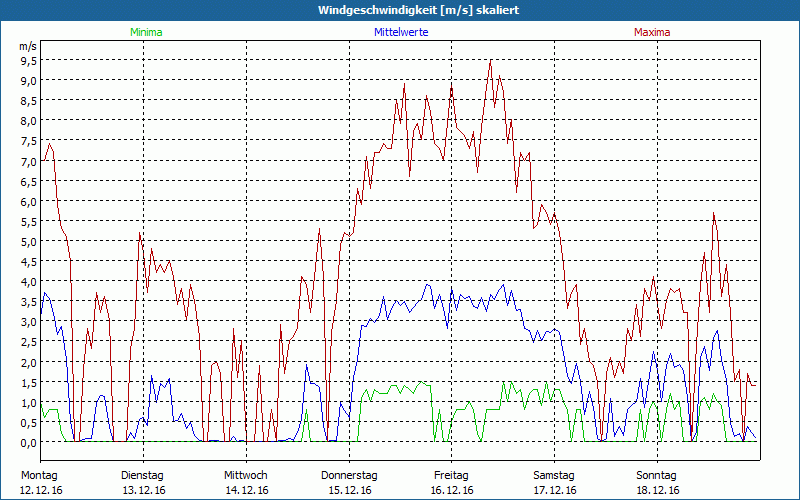The width and height of the screenshot is (800, 500).
Task: Click the Dienstag day label
Action: pyautogui.click(x=142, y=476)
